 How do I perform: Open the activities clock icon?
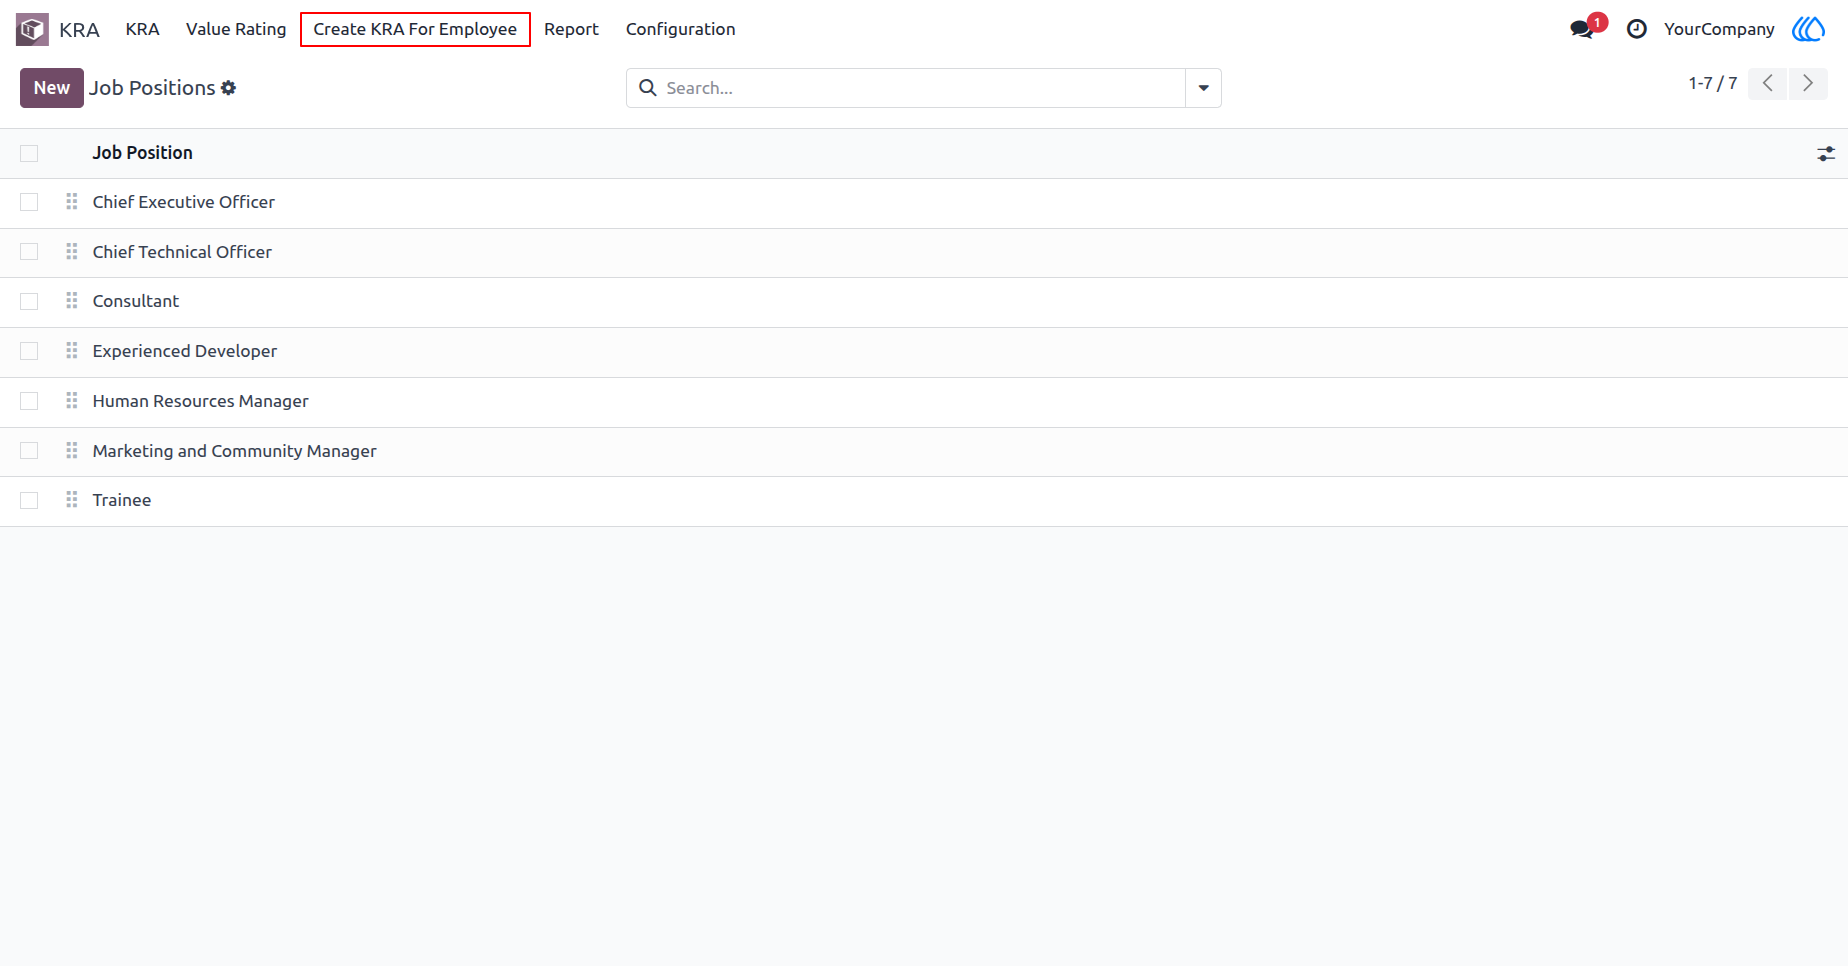1637,29
